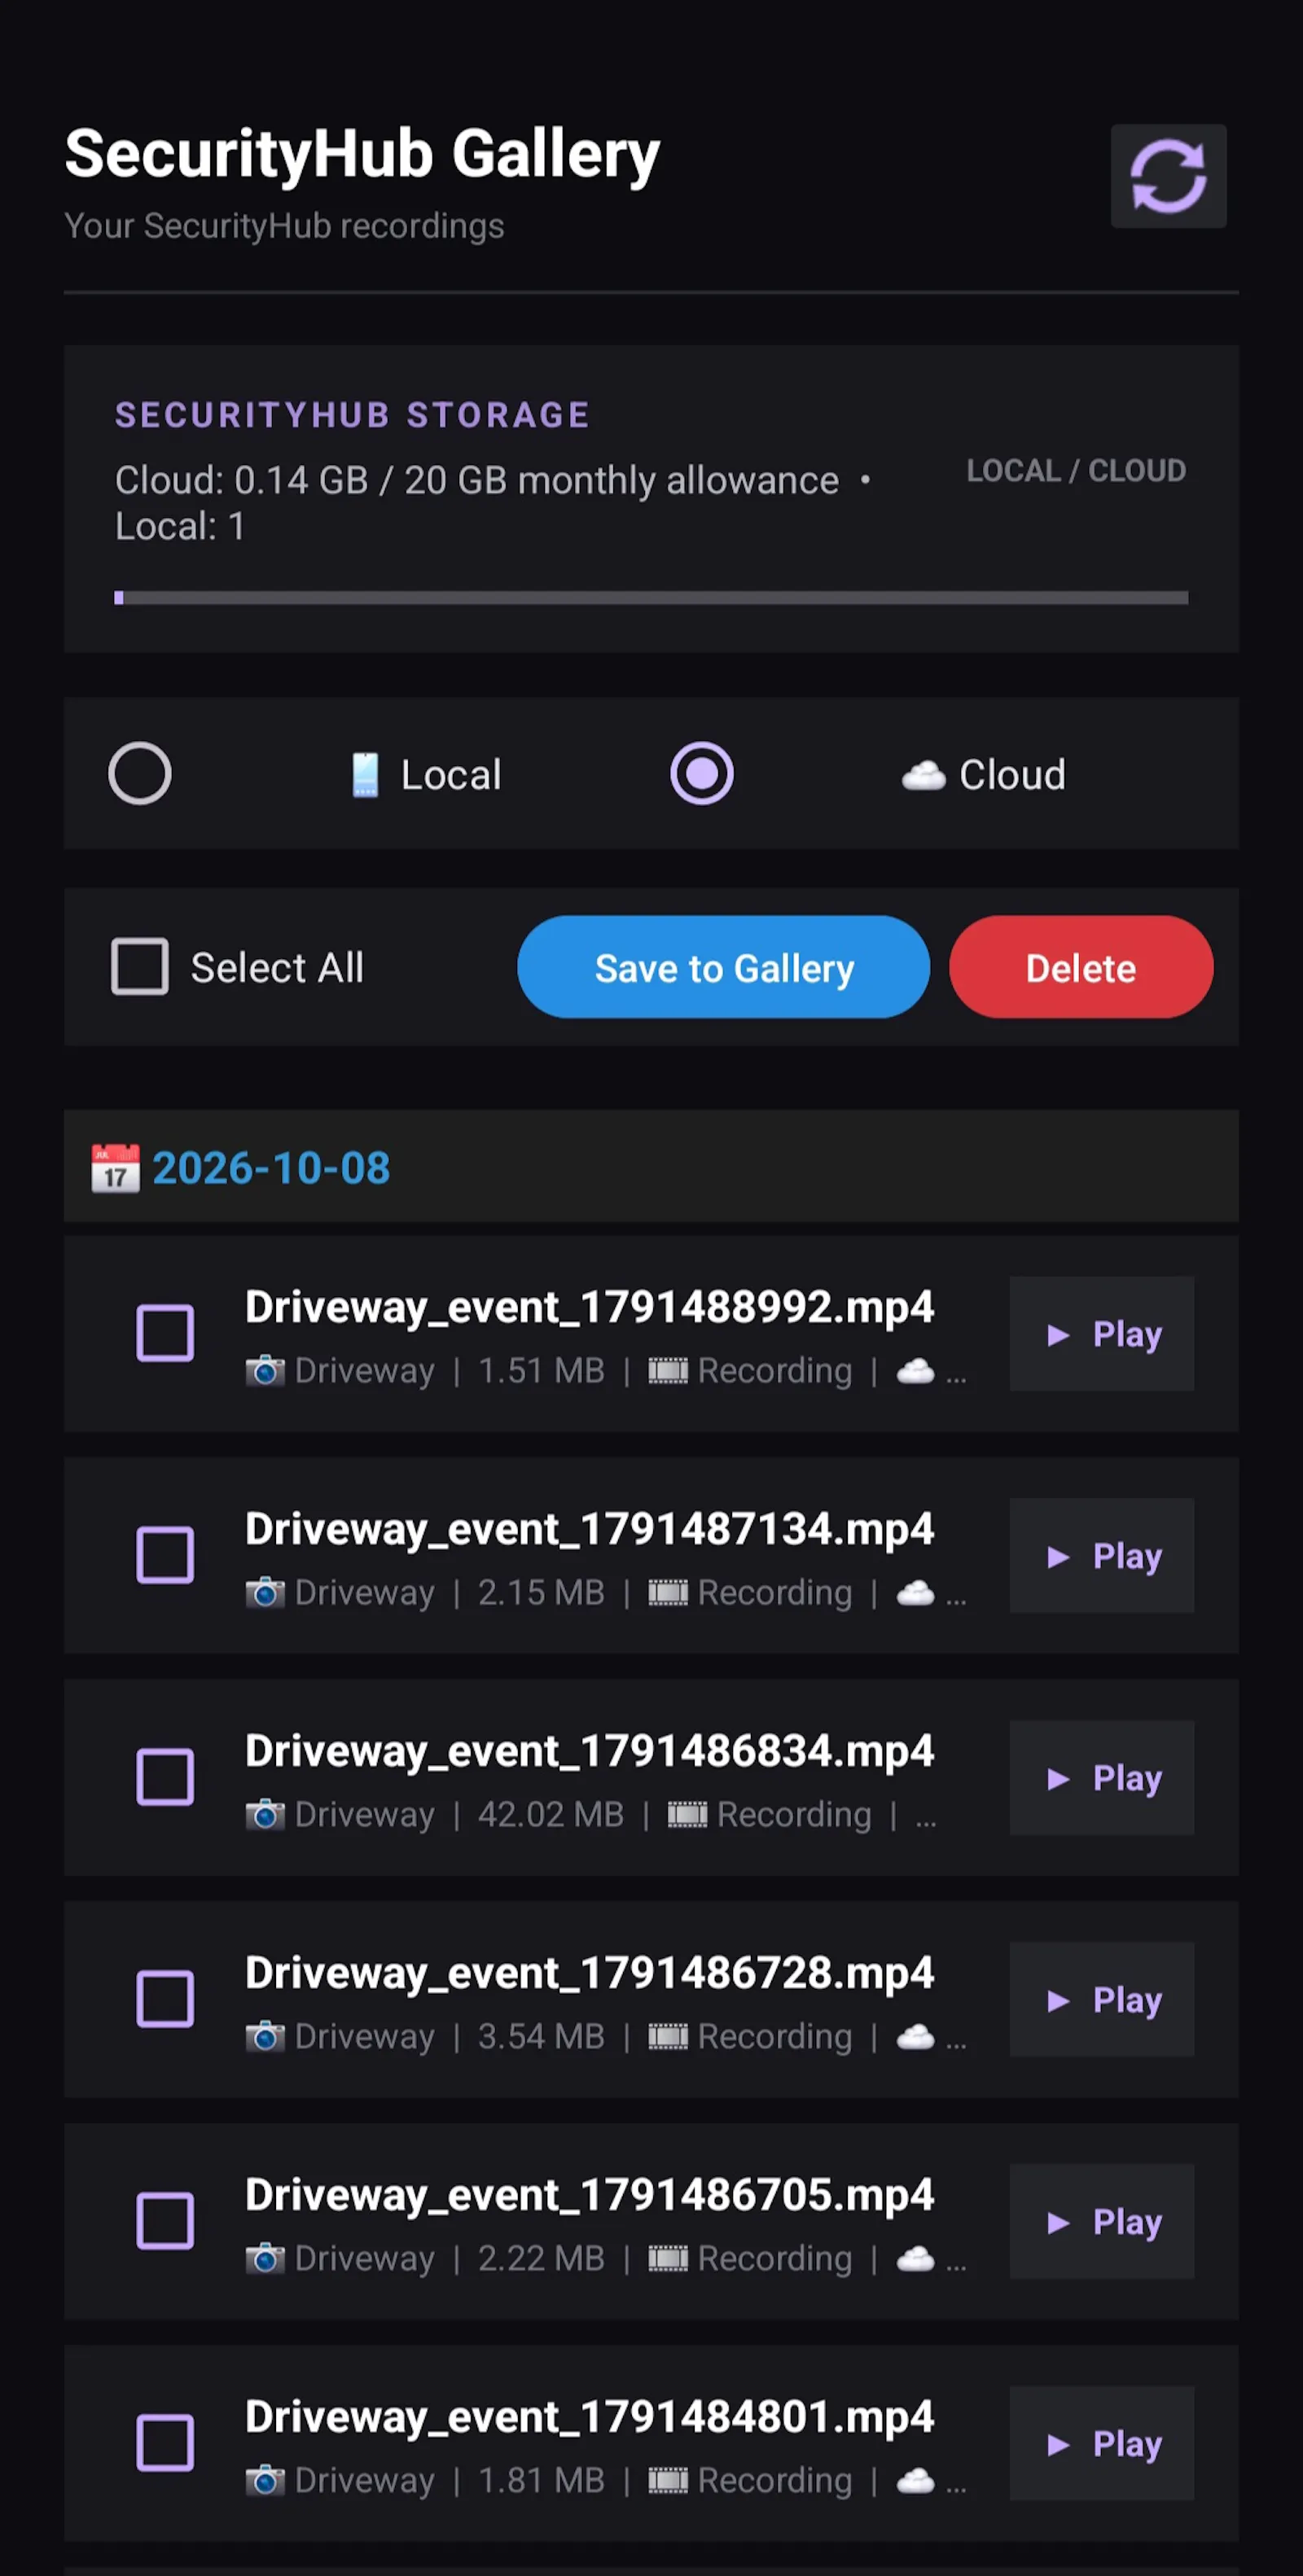Click camera icon on the 3.54 MB row
The height and width of the screenshot is (2576, 1303).
tap(265, 2037)
